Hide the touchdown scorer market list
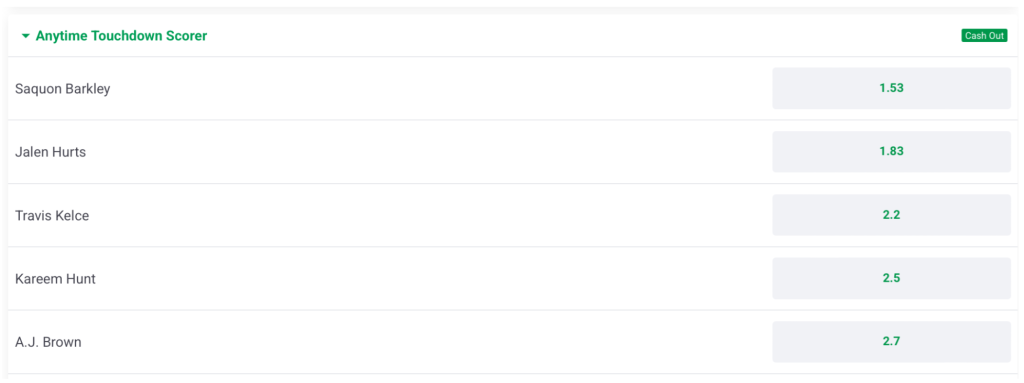 click(x=25, y=36)
